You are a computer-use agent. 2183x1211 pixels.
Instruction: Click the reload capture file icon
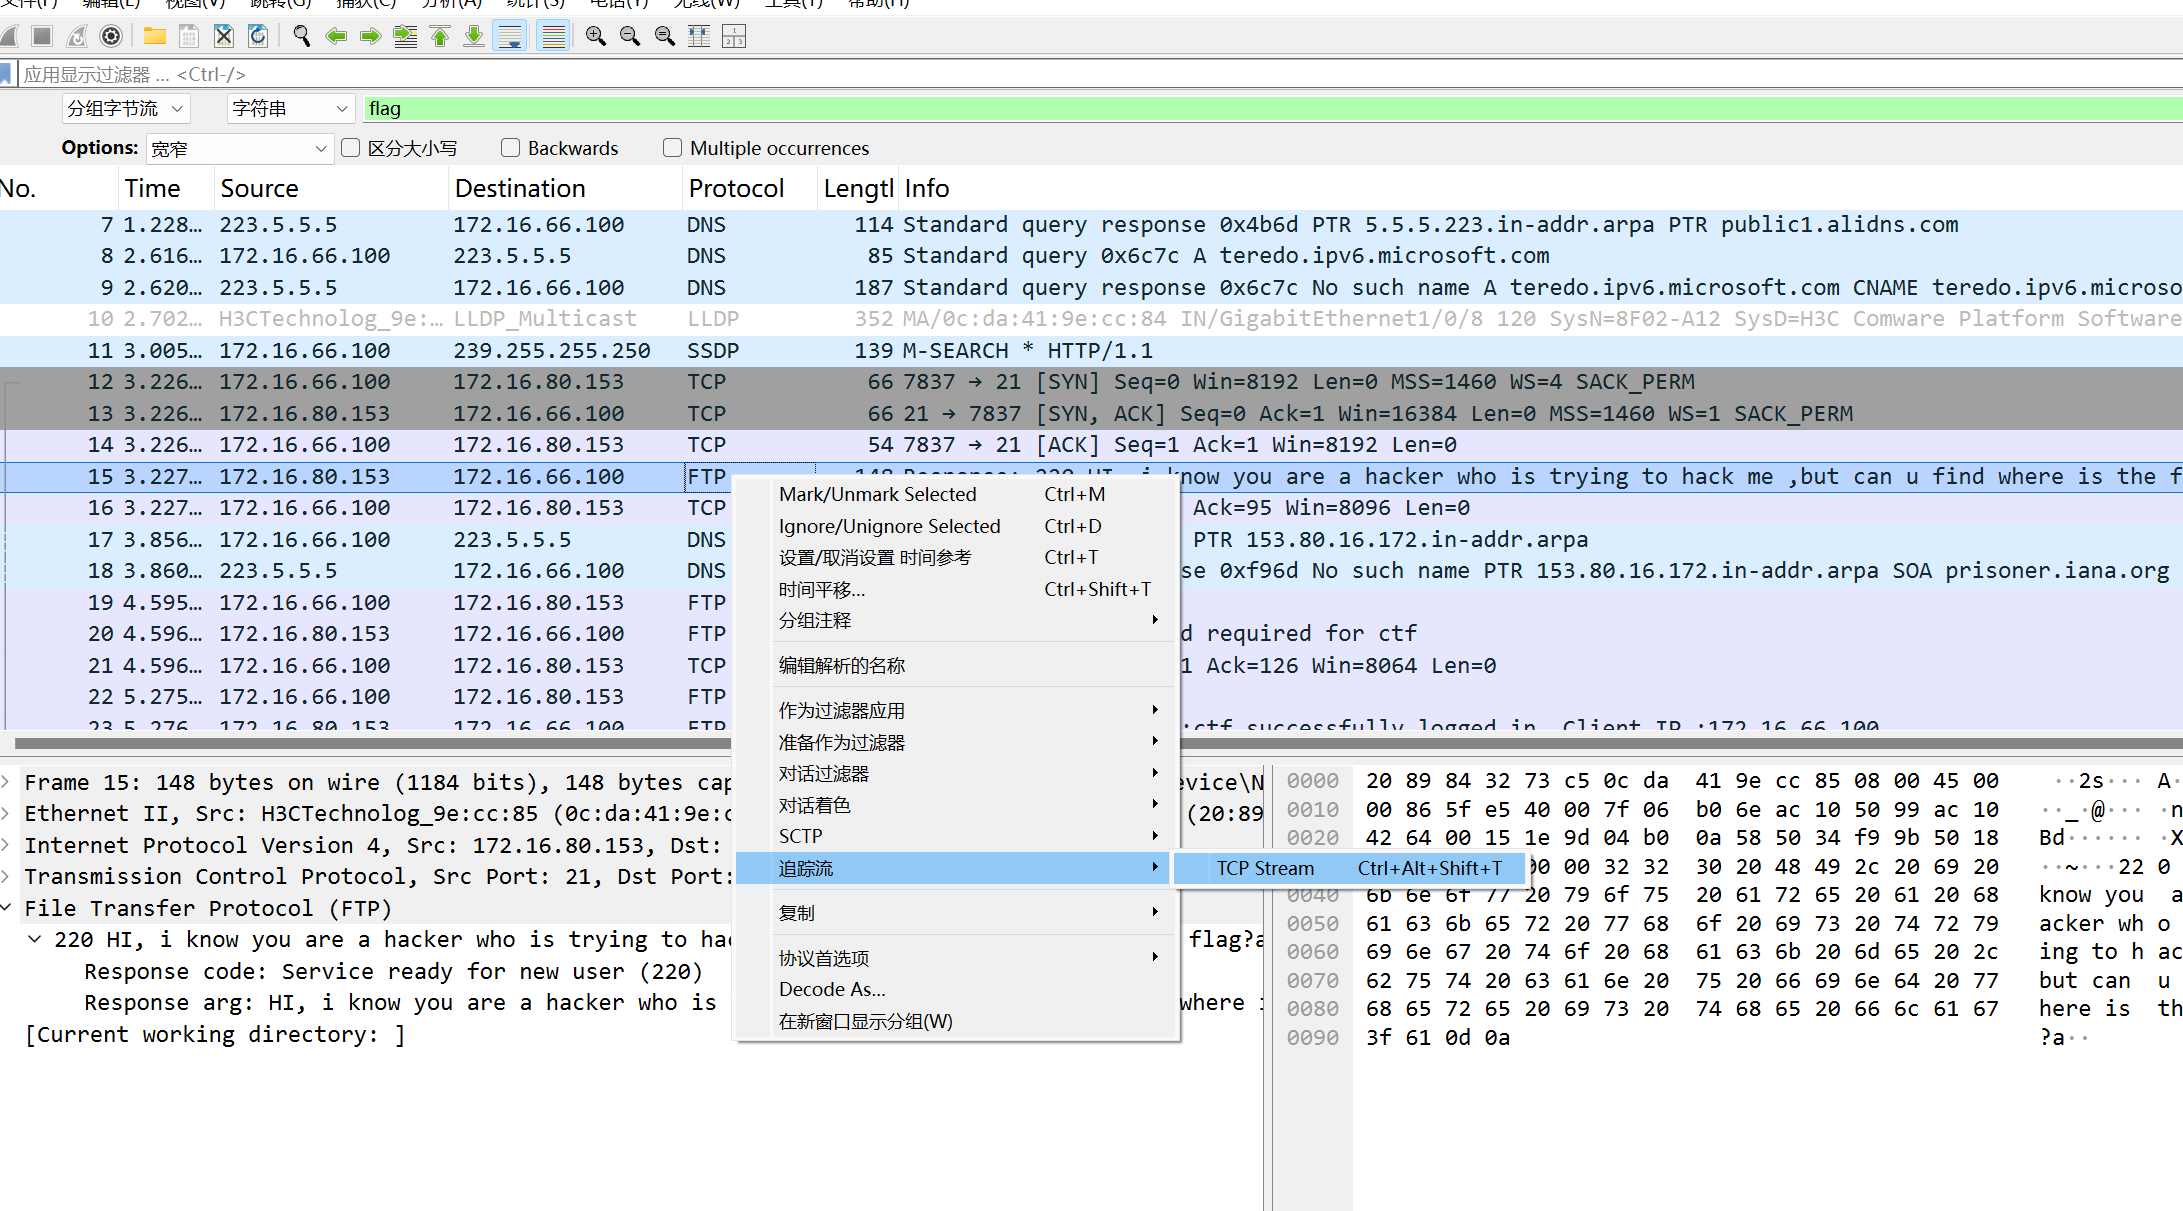(258, 37)
